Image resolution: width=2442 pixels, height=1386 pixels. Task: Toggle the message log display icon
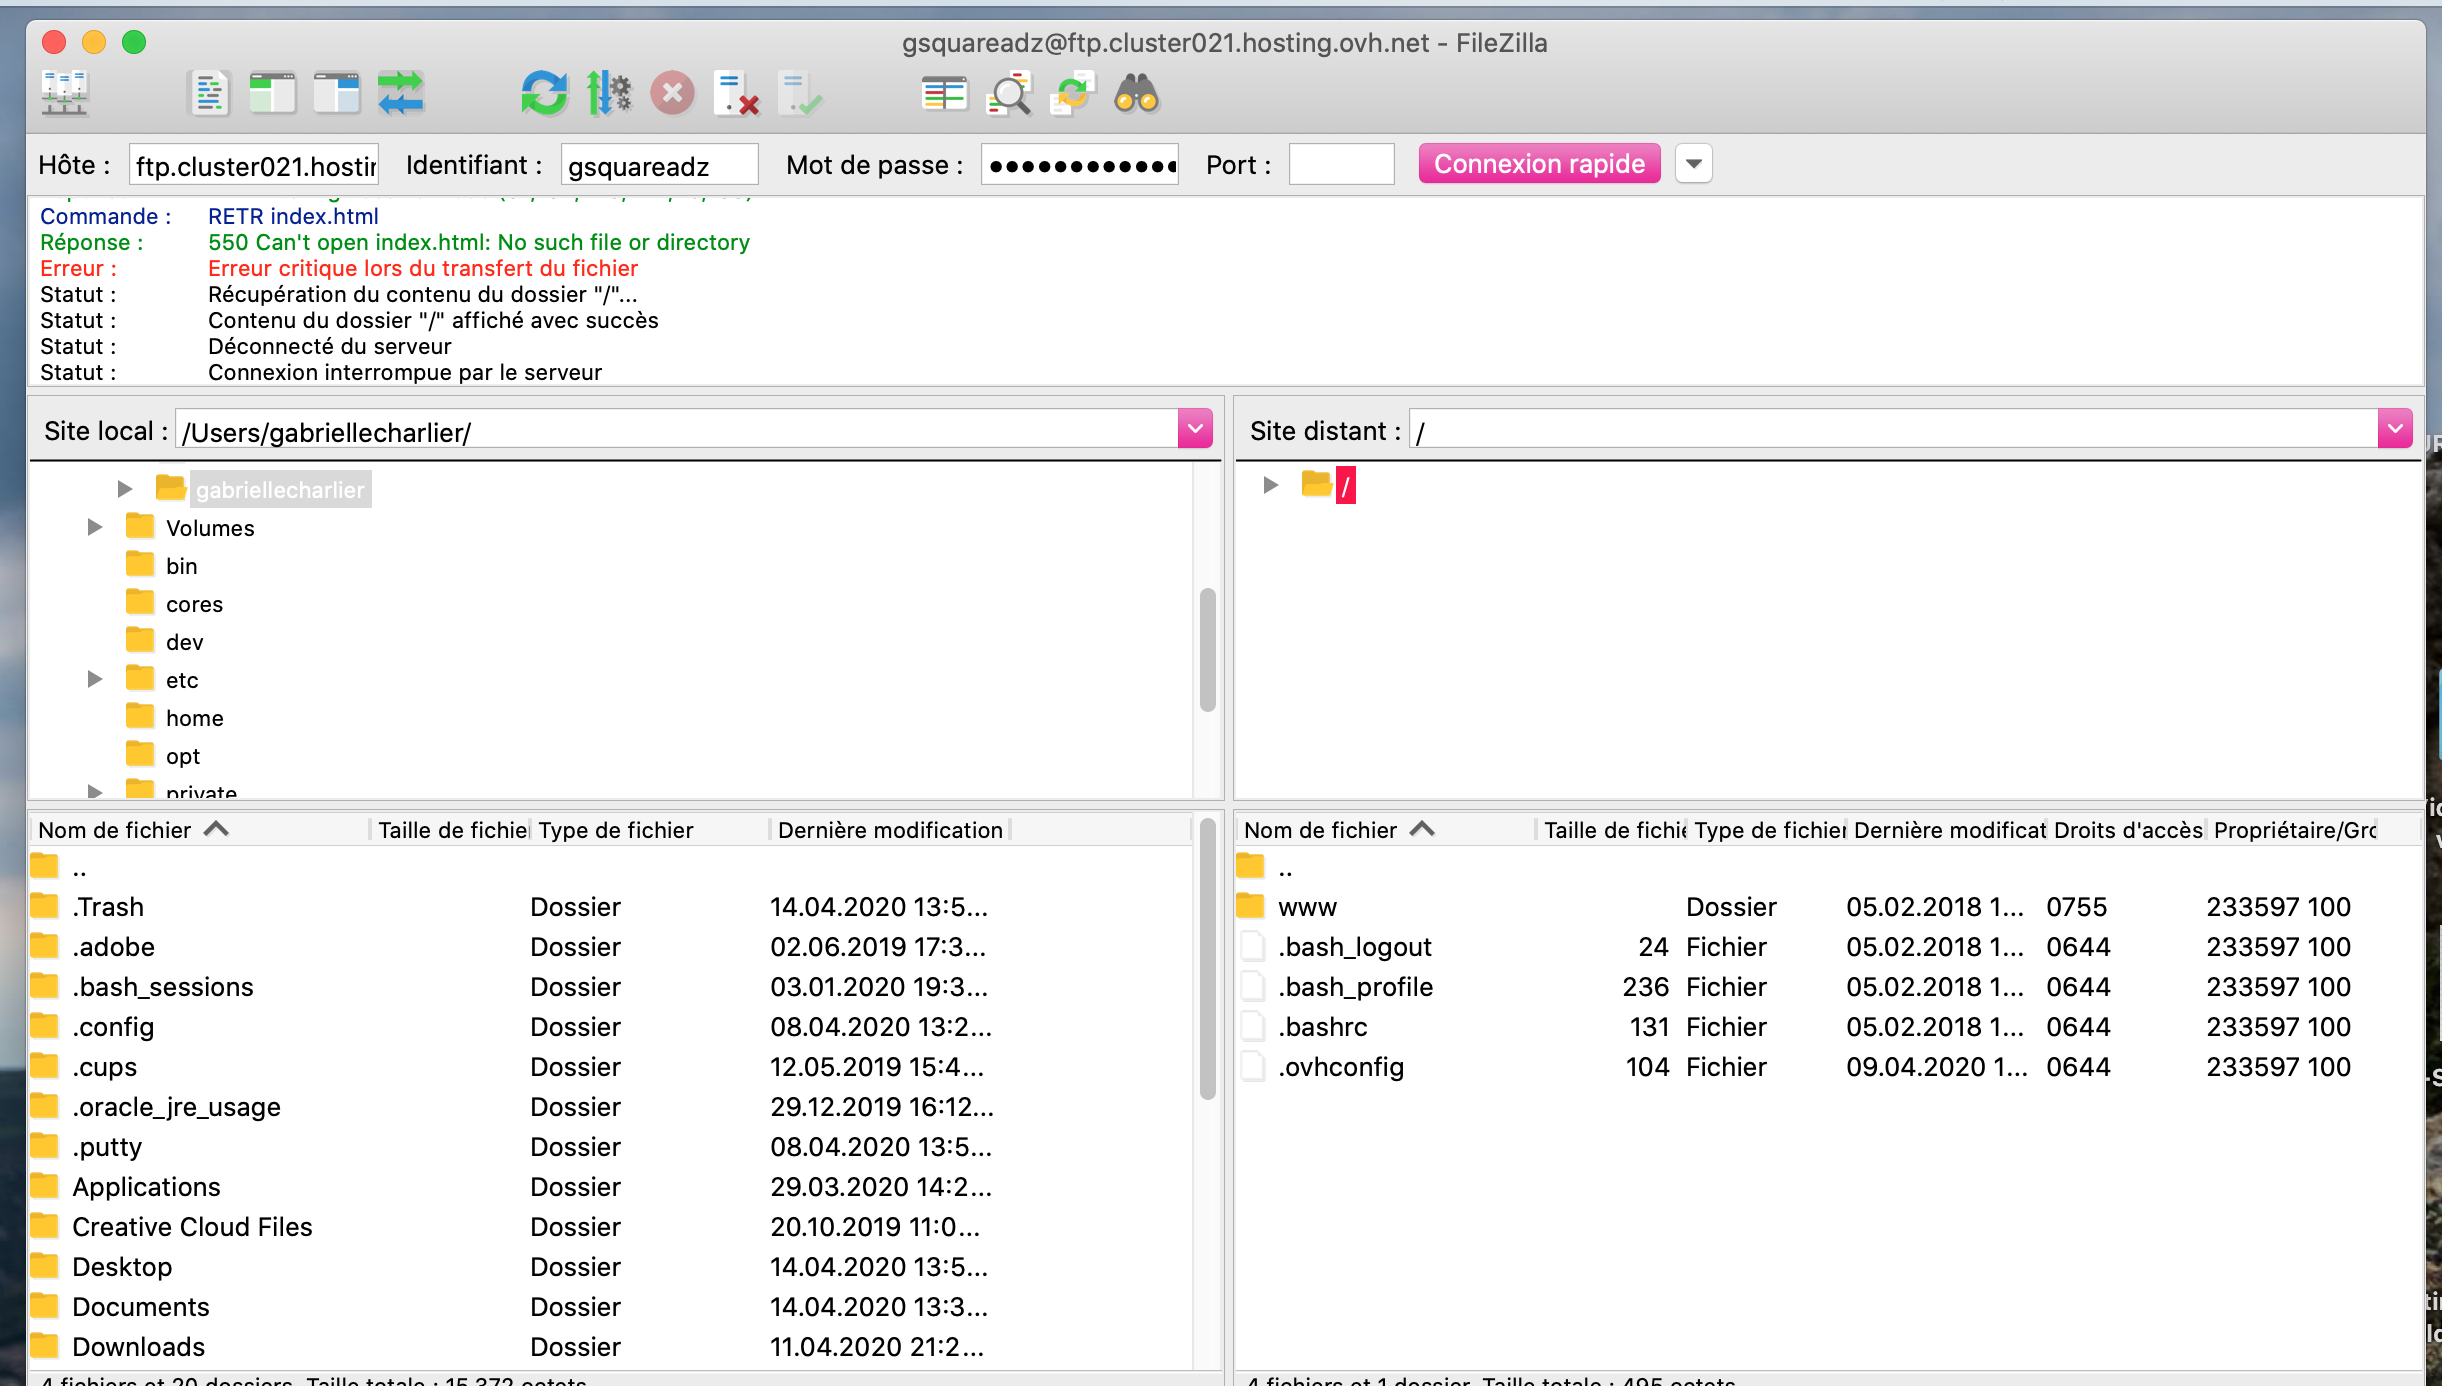209,95
